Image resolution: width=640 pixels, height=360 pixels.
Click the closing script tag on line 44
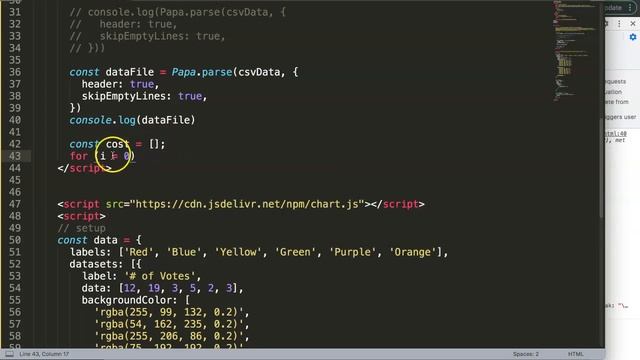(x=84, y=168)
